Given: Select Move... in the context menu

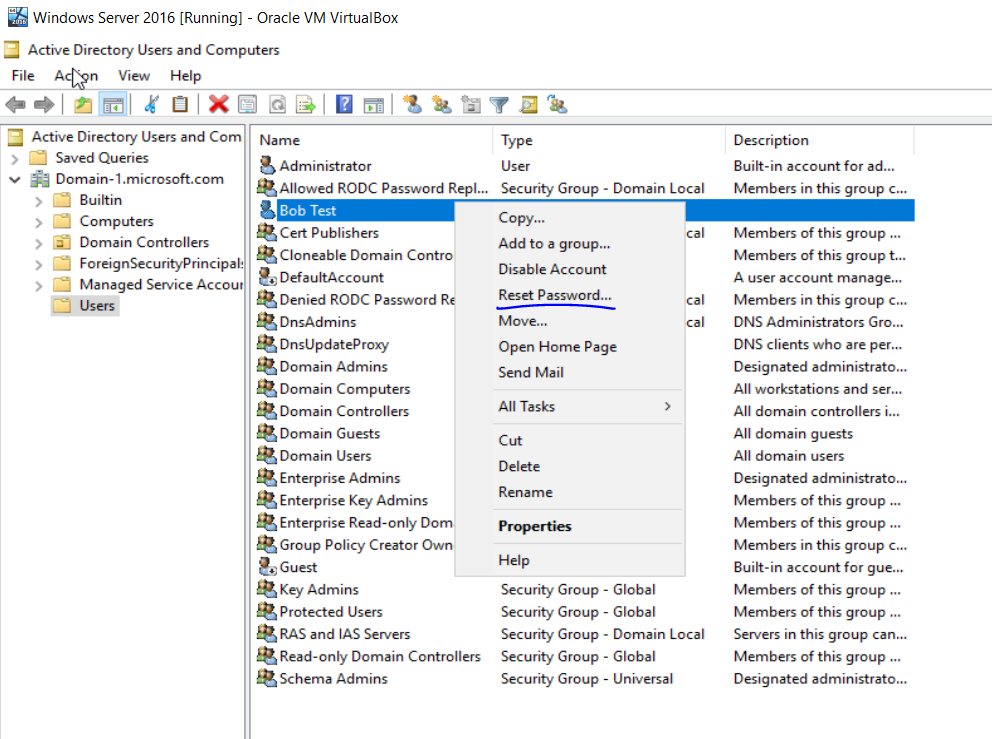Looking at the screenshot, I should tap(523, 321).
